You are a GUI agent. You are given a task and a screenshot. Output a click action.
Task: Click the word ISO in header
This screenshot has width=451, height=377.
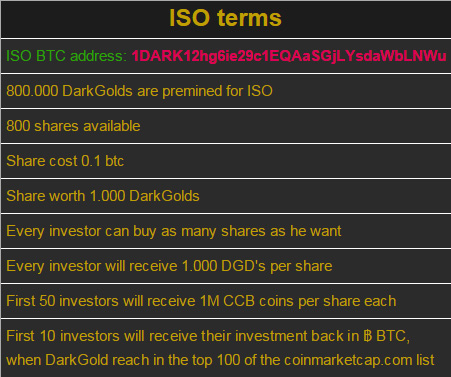[x=190, y=18]
